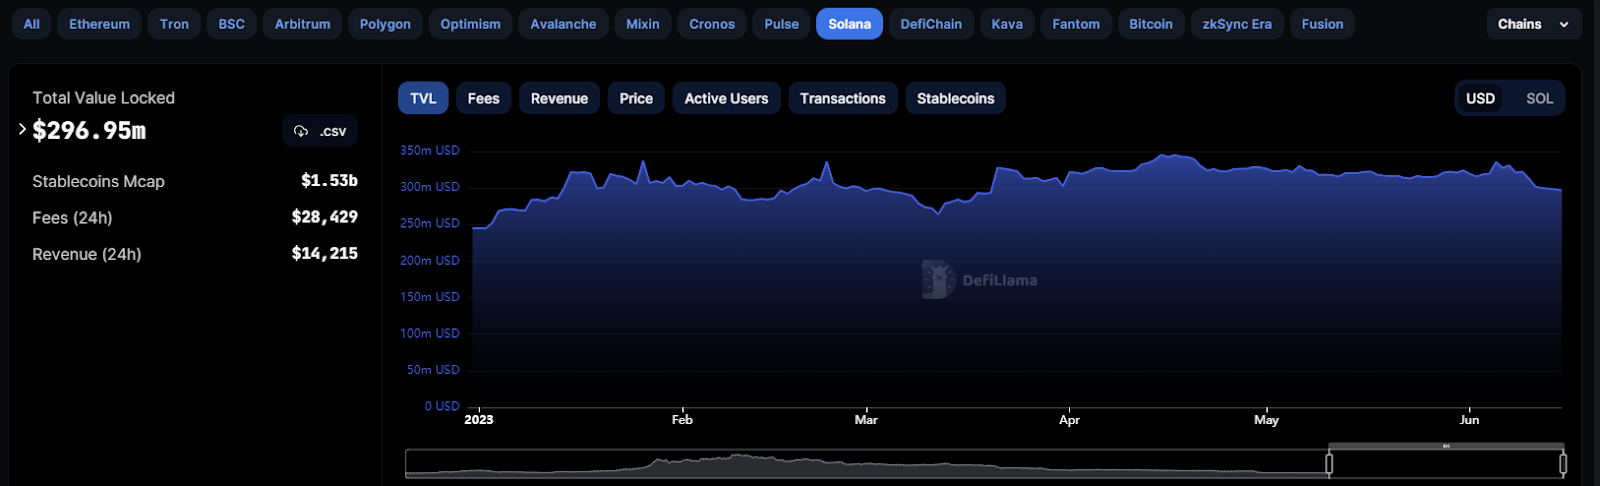Image resolution: width=1600 pixels, height=486 pixels.
Task: Click the 200m USD axis label
Action: coord(430,260)
